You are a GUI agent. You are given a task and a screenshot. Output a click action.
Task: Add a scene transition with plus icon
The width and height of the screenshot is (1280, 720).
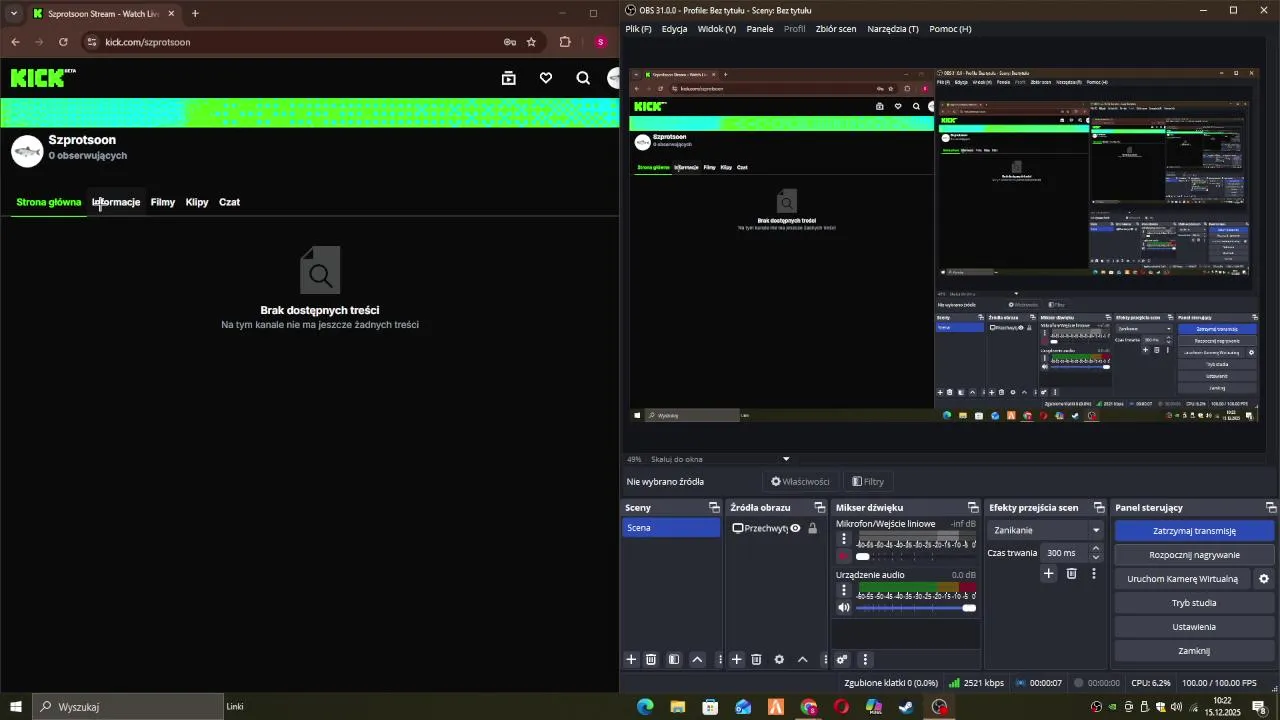(x=1049, y=574)
